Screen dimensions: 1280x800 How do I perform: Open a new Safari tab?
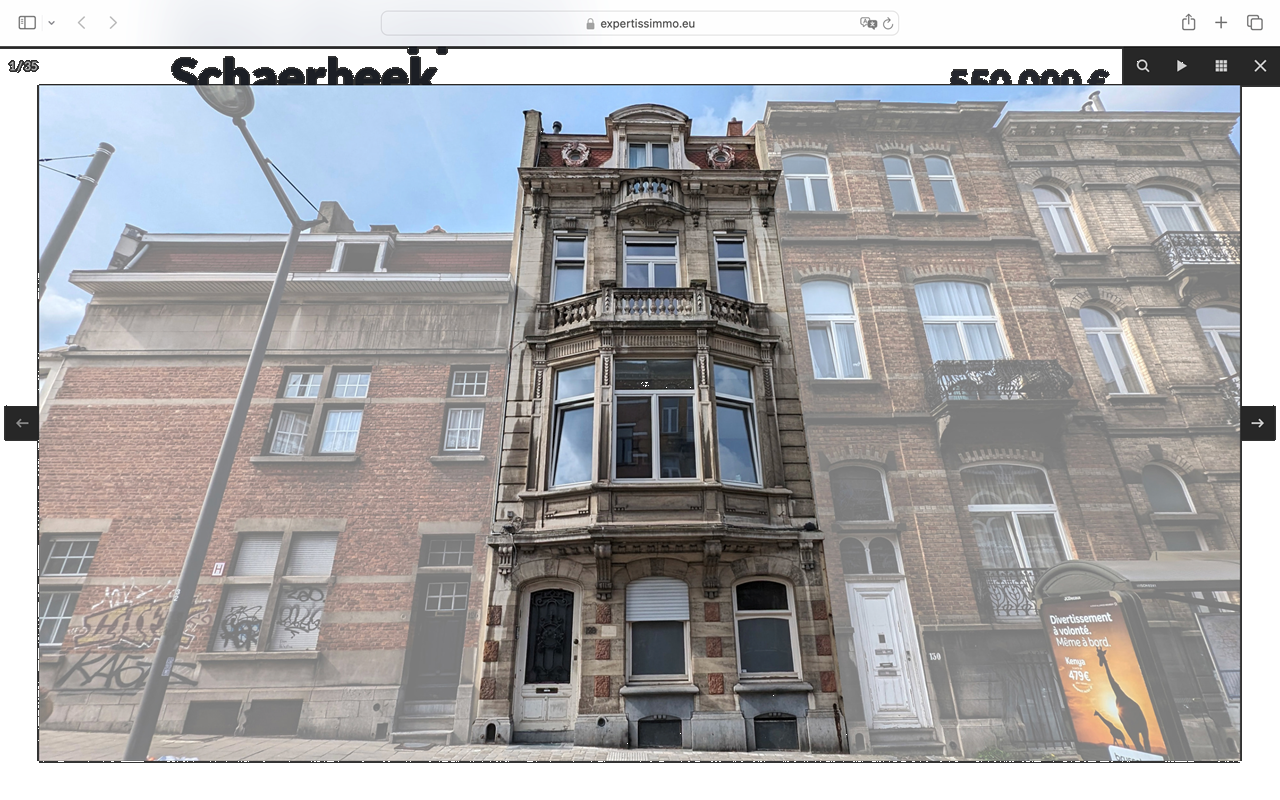click(1221, 23)
